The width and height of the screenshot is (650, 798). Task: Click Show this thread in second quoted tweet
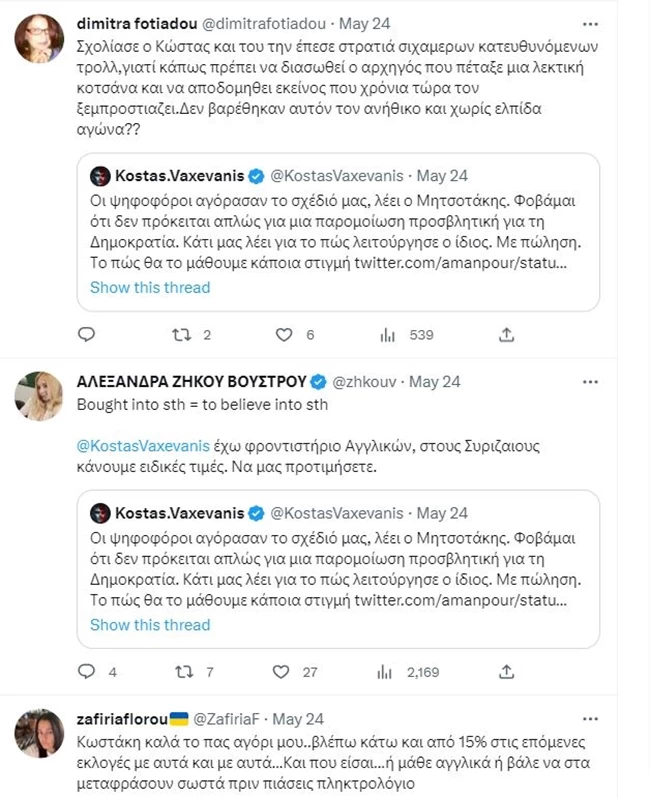point(150,625)
